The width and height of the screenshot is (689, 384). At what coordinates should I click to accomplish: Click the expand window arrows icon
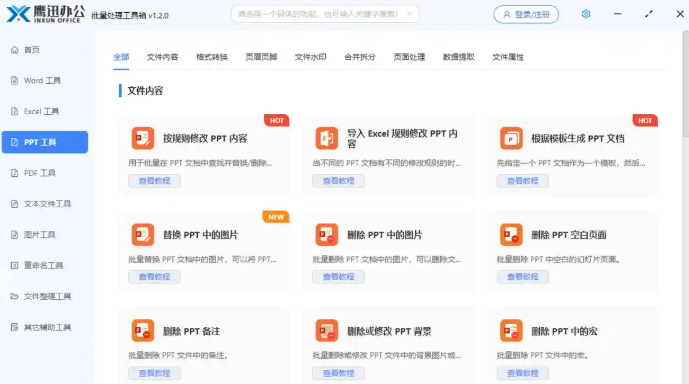649,14
